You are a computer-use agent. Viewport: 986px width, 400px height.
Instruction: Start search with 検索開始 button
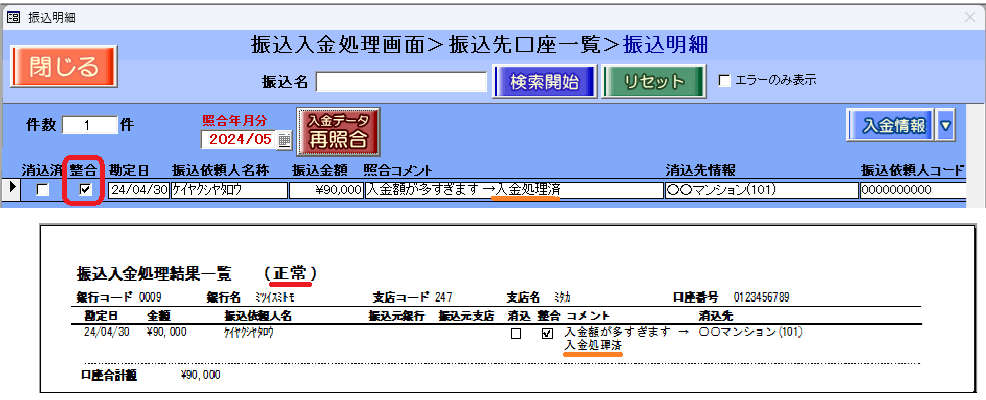pos(544,82)
